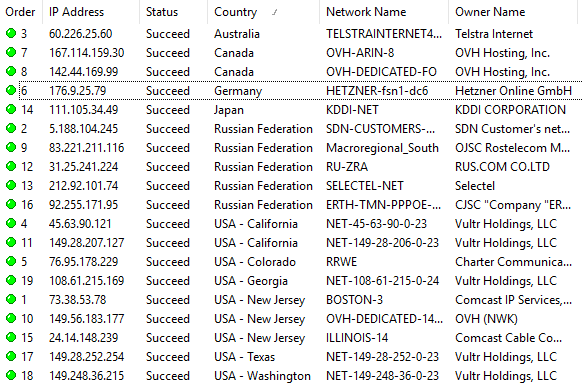The width and height of the screenshot is (582, 386).
Task: Click green status icon for 45.63.90.121
Action: pos(11,223)
